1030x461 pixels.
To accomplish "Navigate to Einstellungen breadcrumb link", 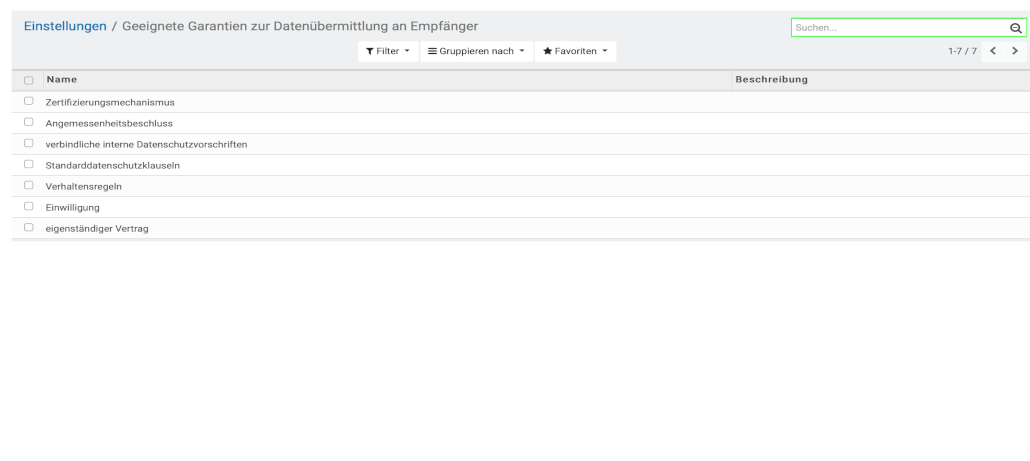I will [x=65, y=26].
